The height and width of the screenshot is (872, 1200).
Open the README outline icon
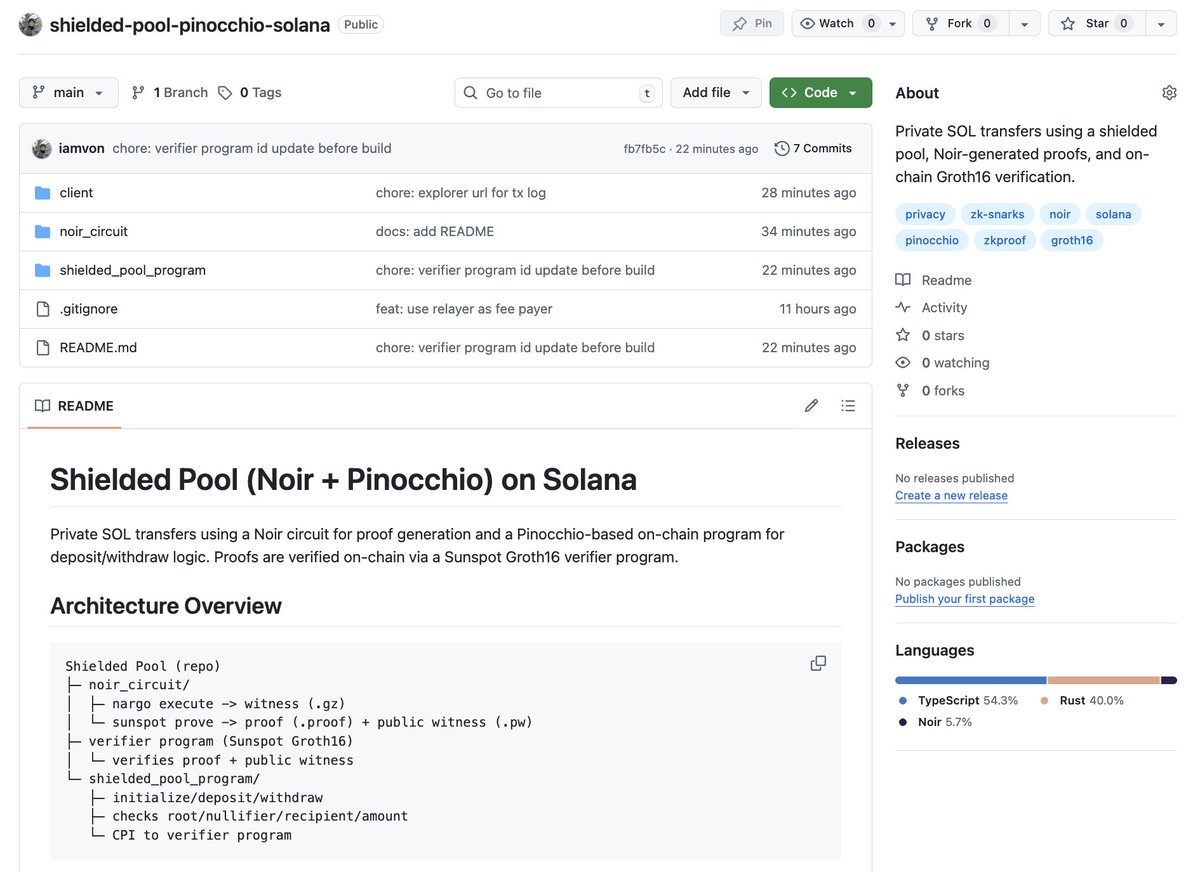coord(848,405)
